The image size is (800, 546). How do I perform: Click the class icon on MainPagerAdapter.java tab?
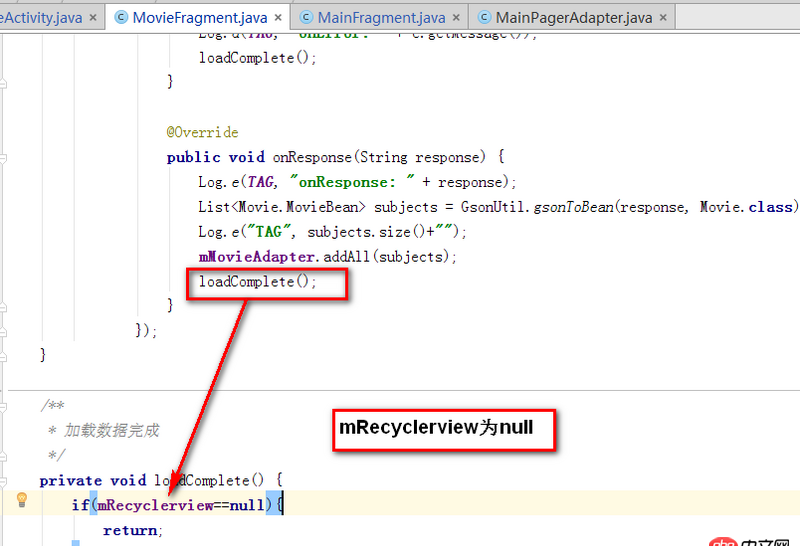484,18
